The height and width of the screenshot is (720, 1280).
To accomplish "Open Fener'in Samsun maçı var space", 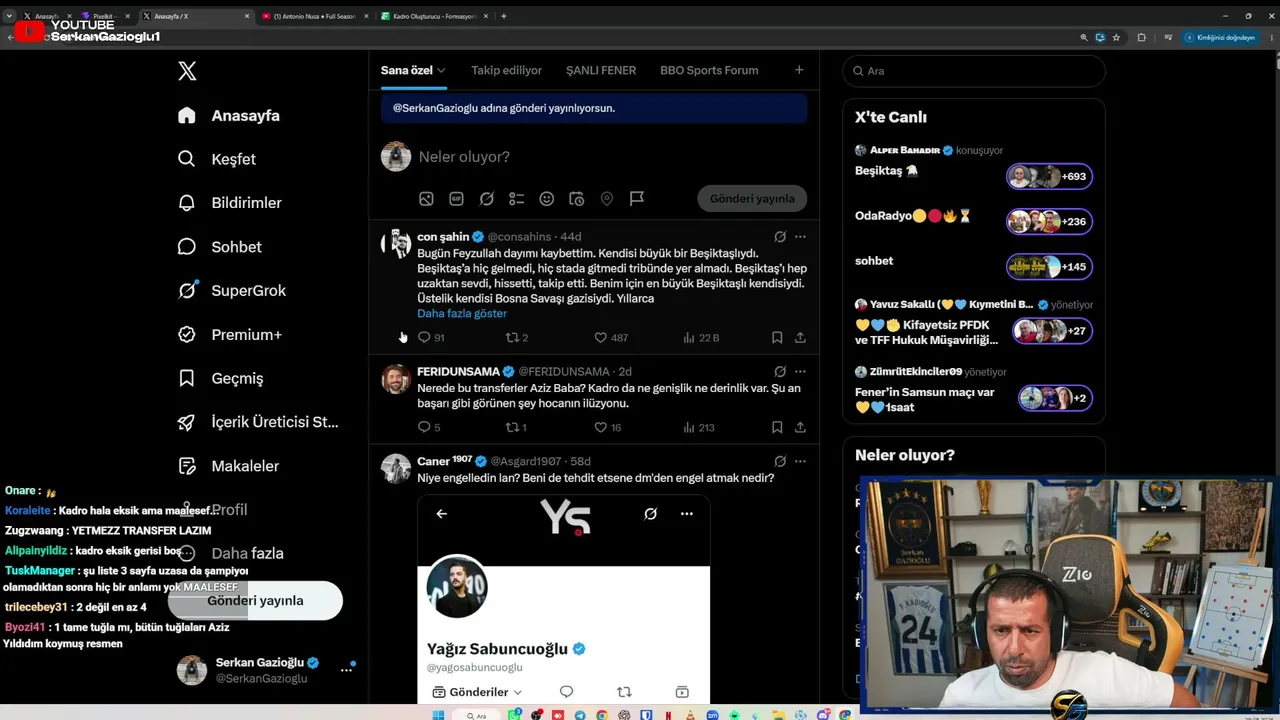I will [x=1055, y=398].
